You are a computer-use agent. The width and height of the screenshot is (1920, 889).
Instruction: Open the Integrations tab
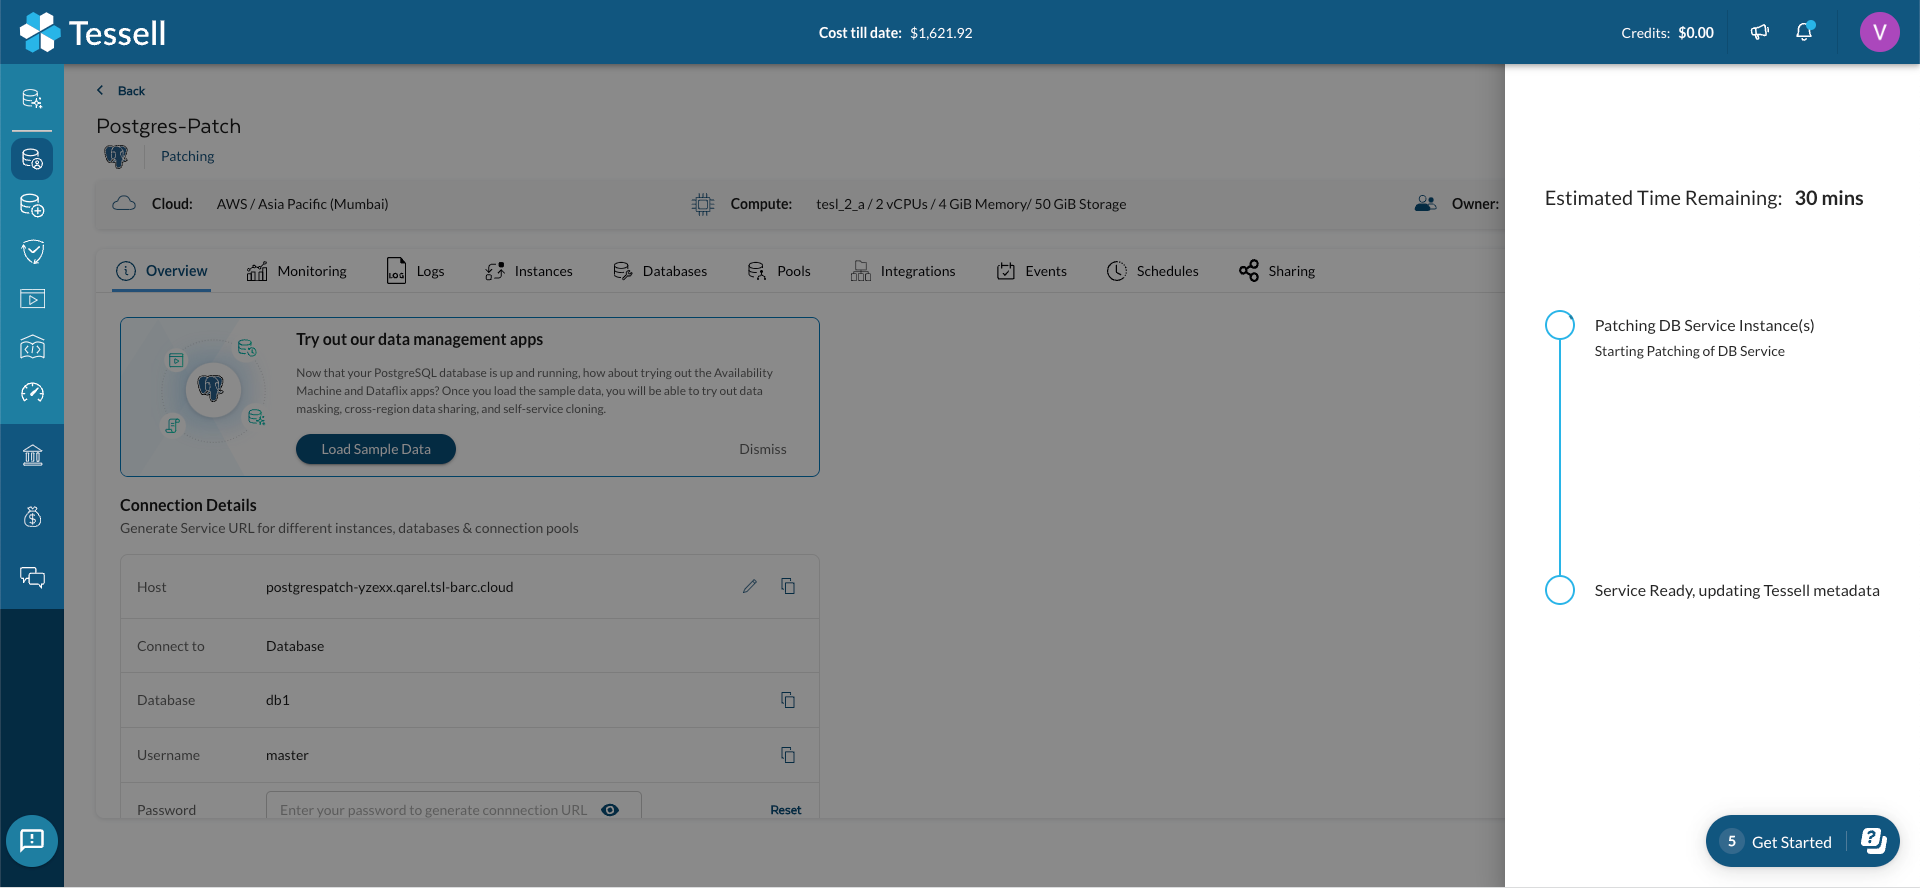coord(903,271)
